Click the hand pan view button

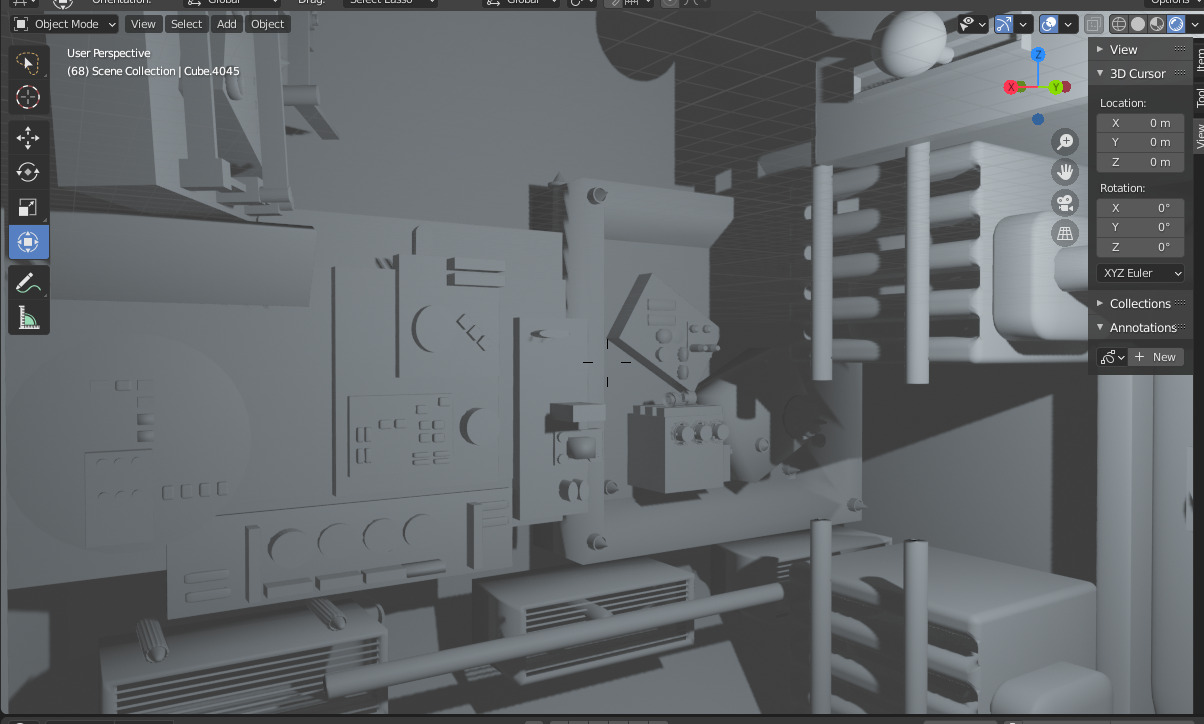point(1065,172)
